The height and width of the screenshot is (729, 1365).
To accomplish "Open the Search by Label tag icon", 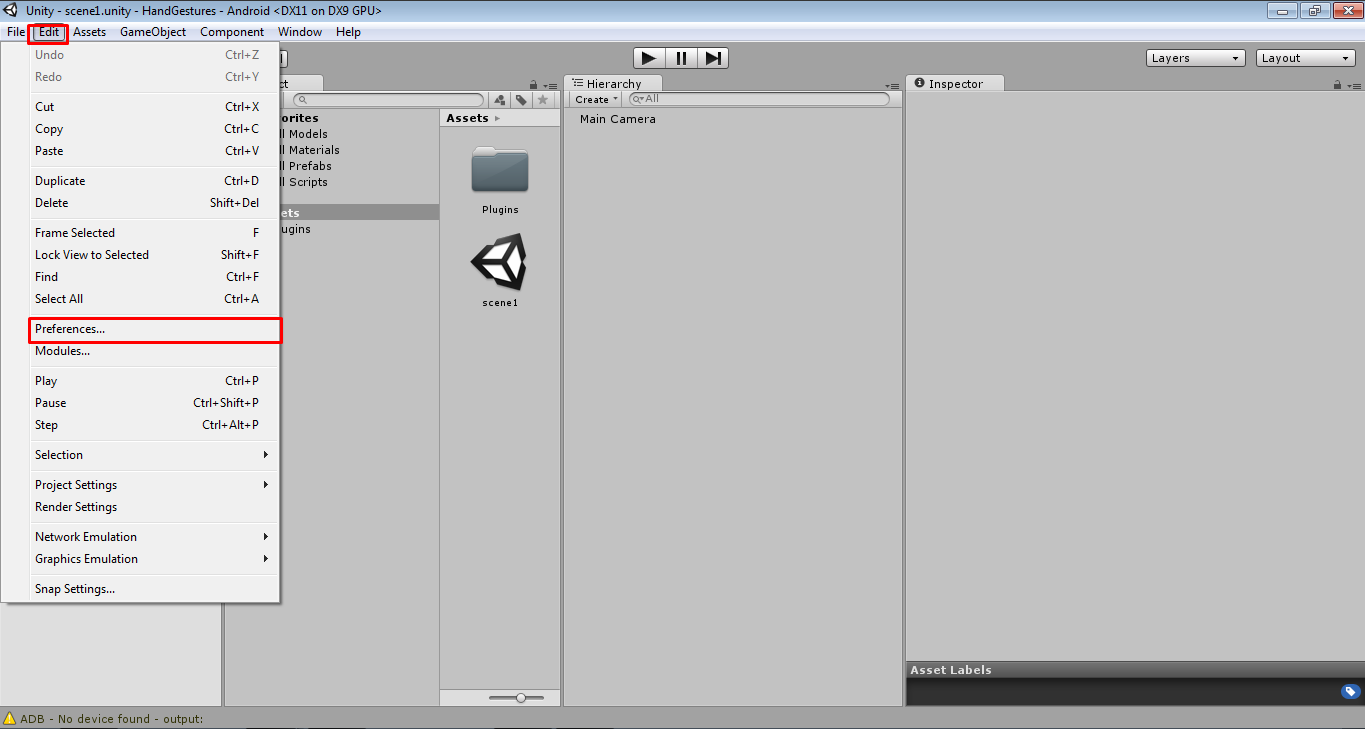I will coord(521,100).
